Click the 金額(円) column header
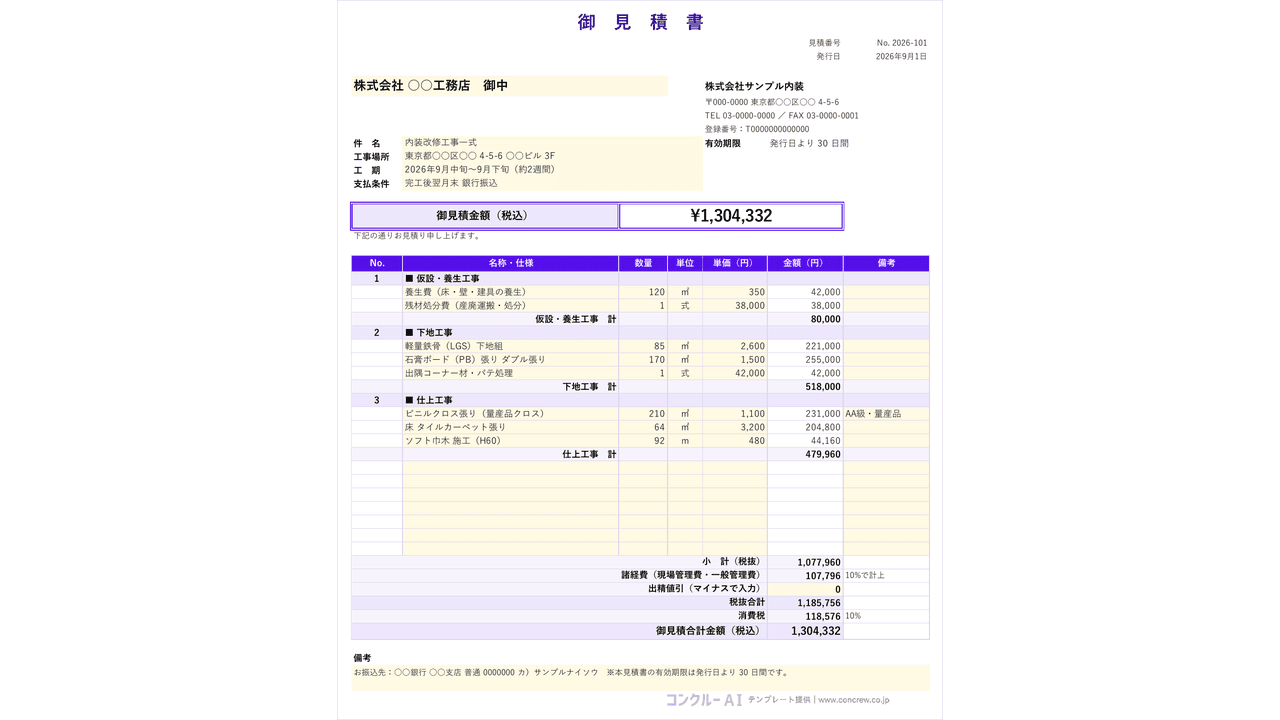 point(805,263)
